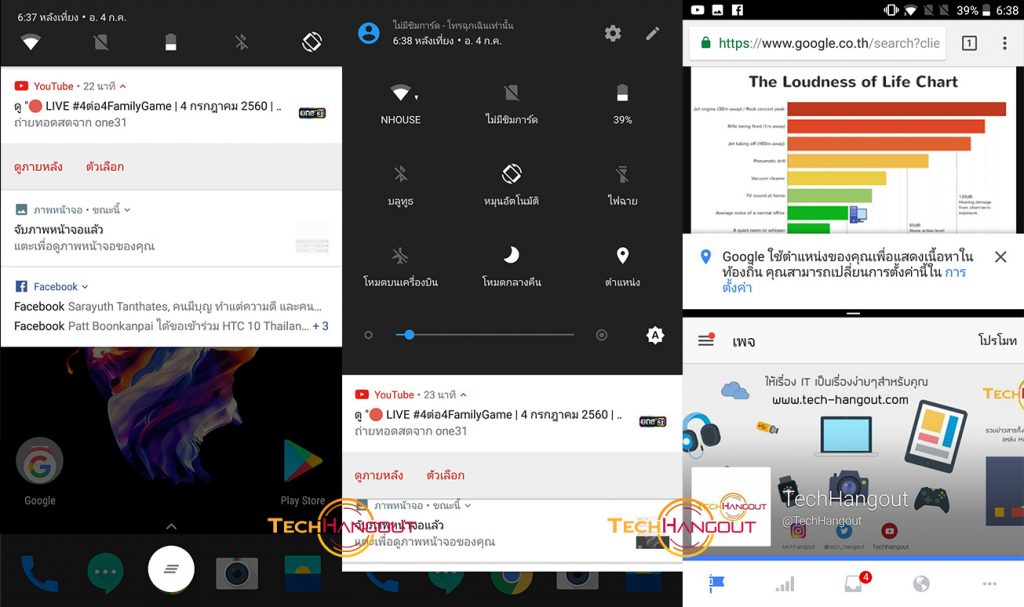Tap the blue user account avatar
The width and height of the screenshot is (1024, 607).
point(369,33)
